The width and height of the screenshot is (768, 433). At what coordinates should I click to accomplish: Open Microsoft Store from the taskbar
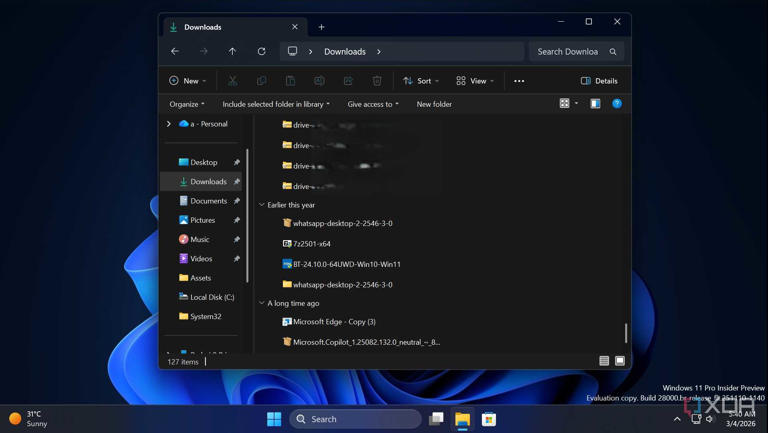[488, 419]
